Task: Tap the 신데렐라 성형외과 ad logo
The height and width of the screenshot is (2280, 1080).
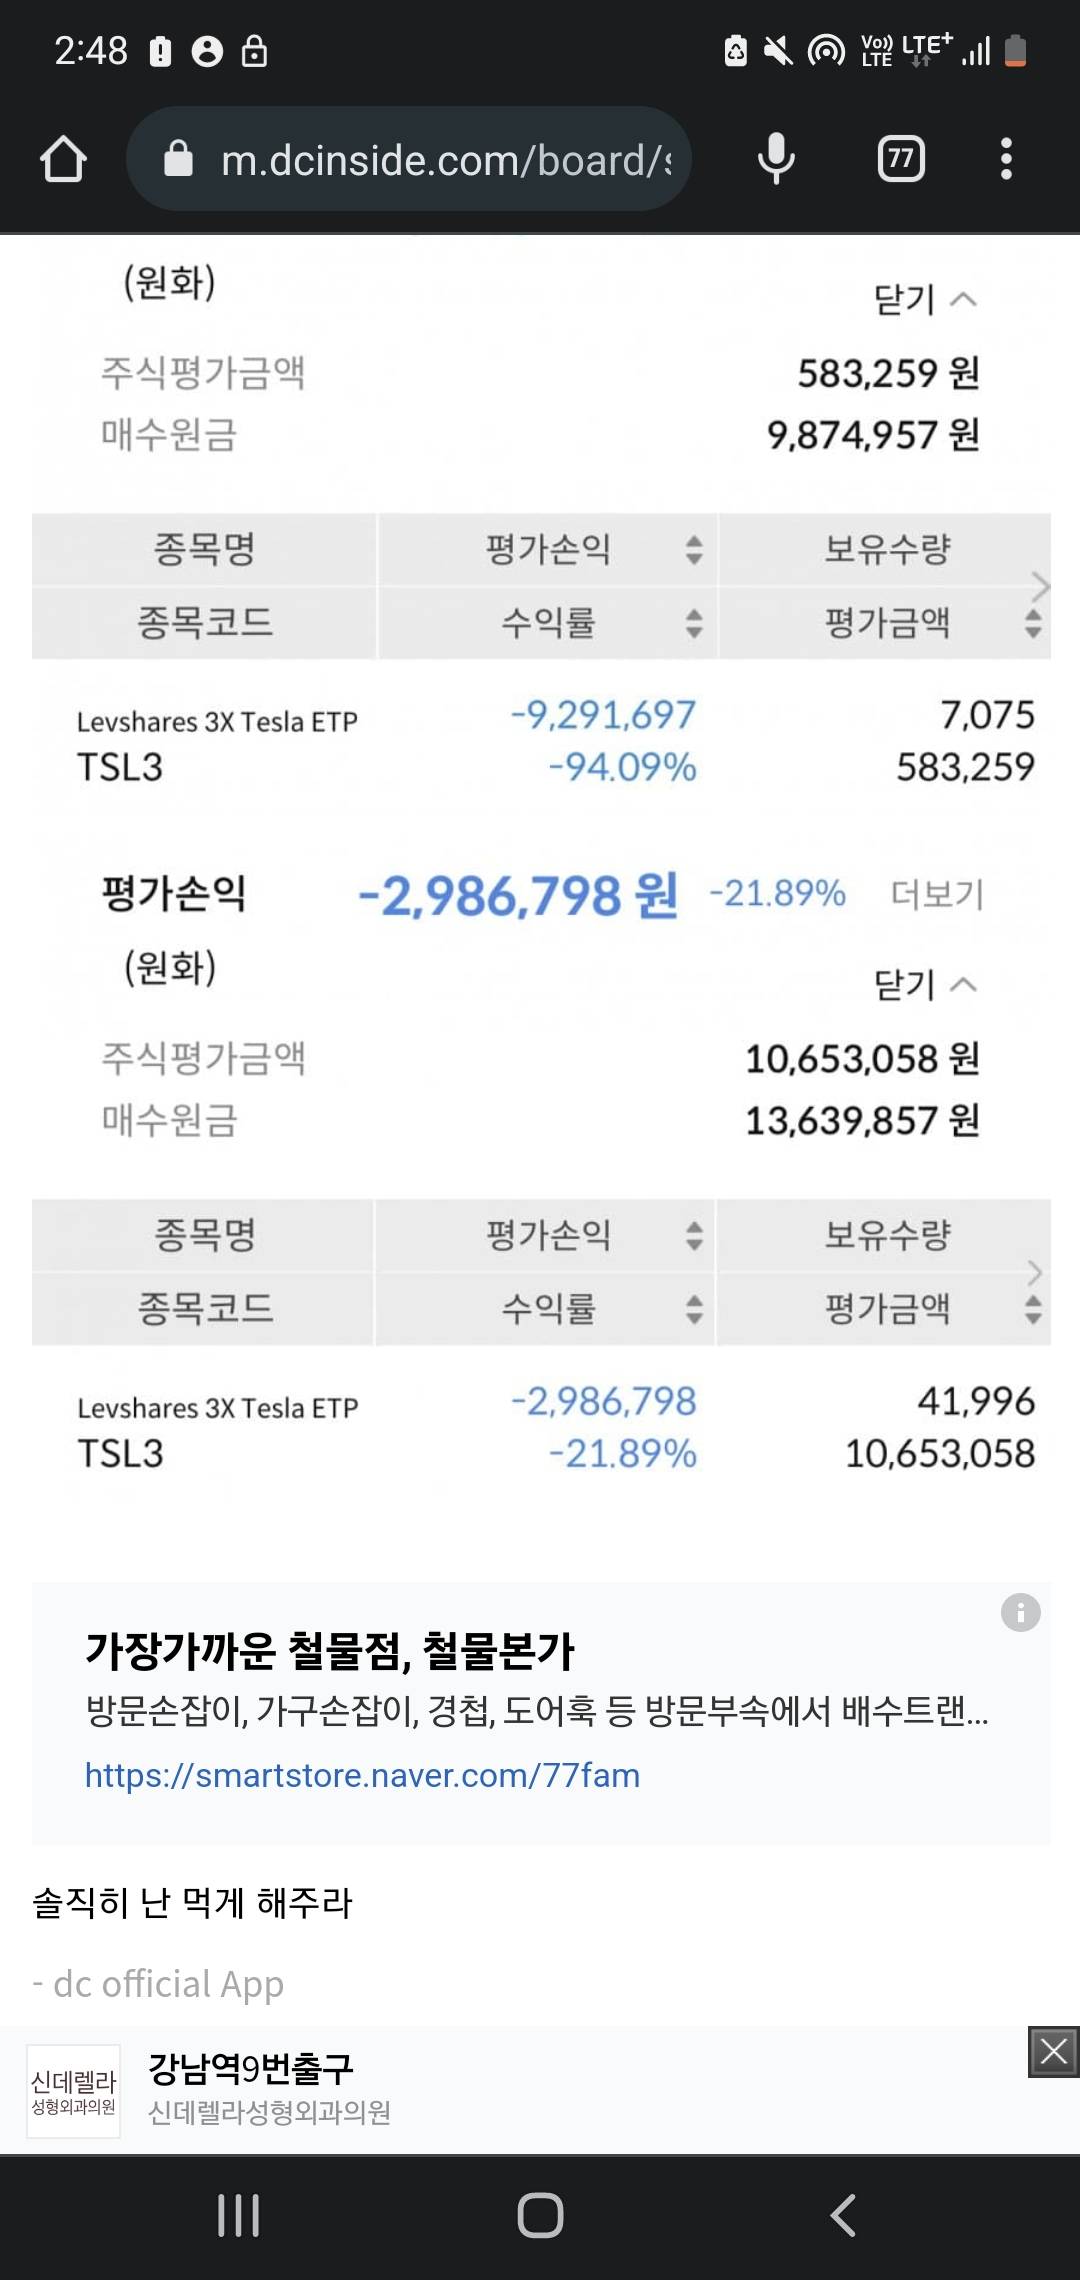Action: (x=74, y=2092)
